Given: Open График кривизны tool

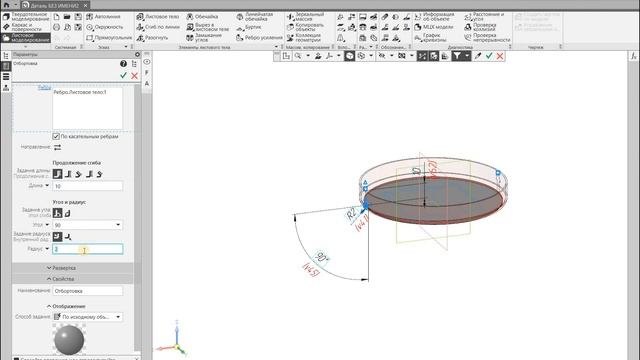Looking at the screenshot, I should (430, 38).
